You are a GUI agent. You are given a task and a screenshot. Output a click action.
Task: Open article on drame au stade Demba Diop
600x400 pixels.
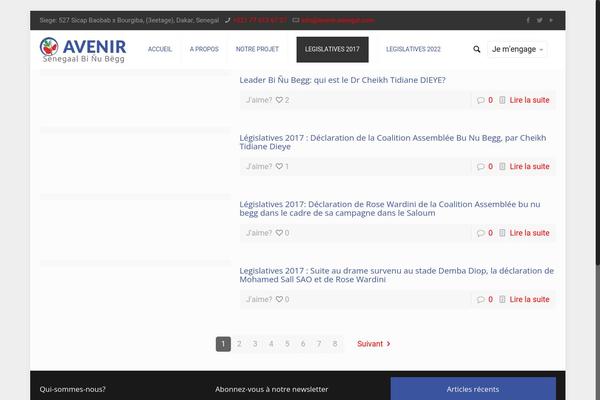(396, 275)
